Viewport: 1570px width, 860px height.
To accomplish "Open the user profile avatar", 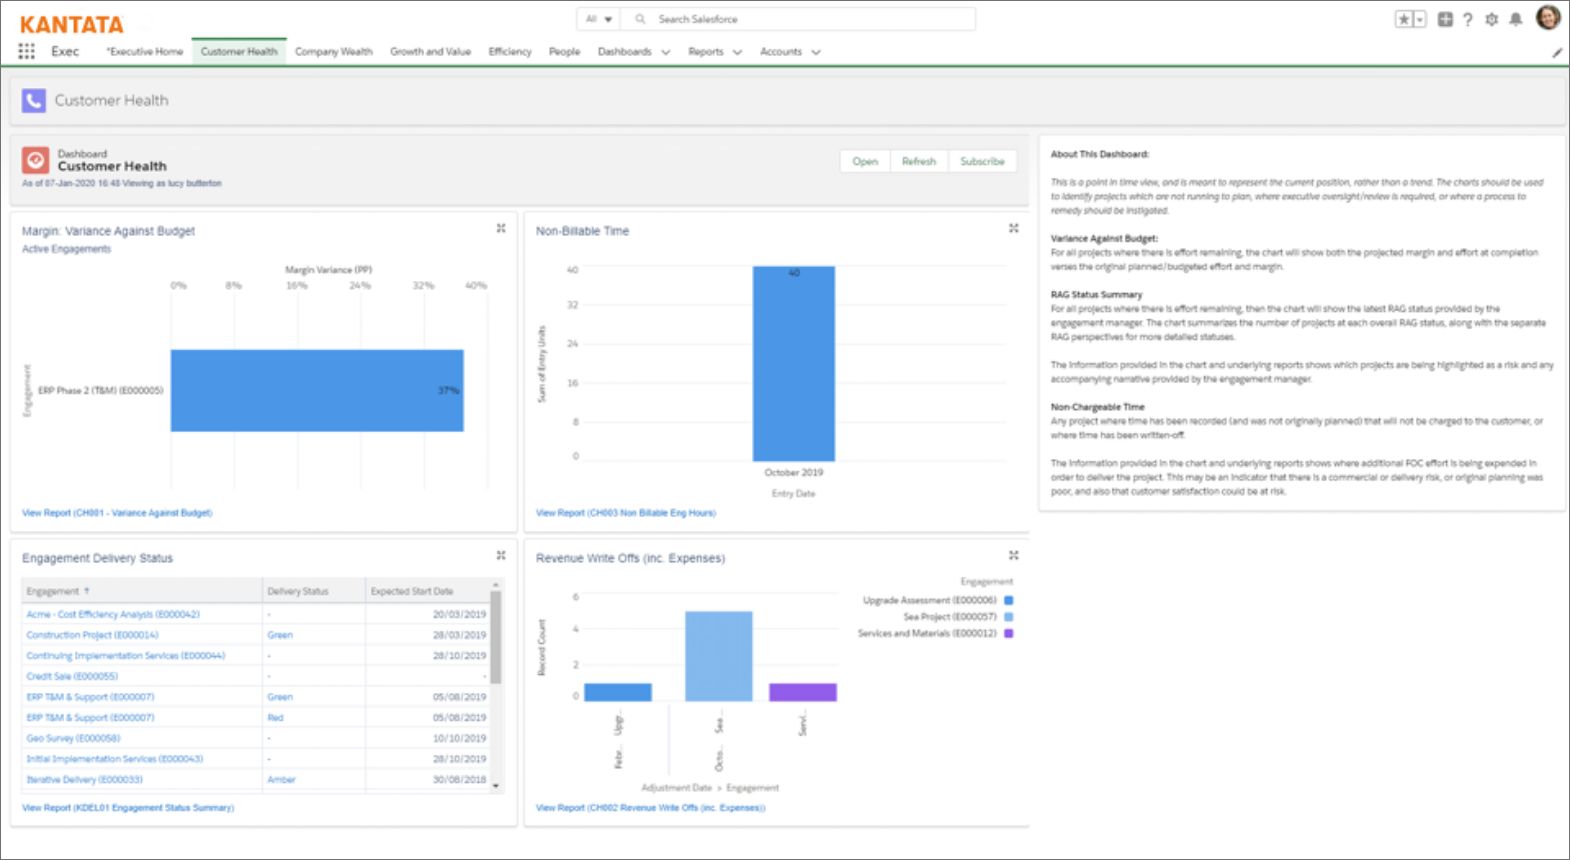I will (x=1547, y=18).
